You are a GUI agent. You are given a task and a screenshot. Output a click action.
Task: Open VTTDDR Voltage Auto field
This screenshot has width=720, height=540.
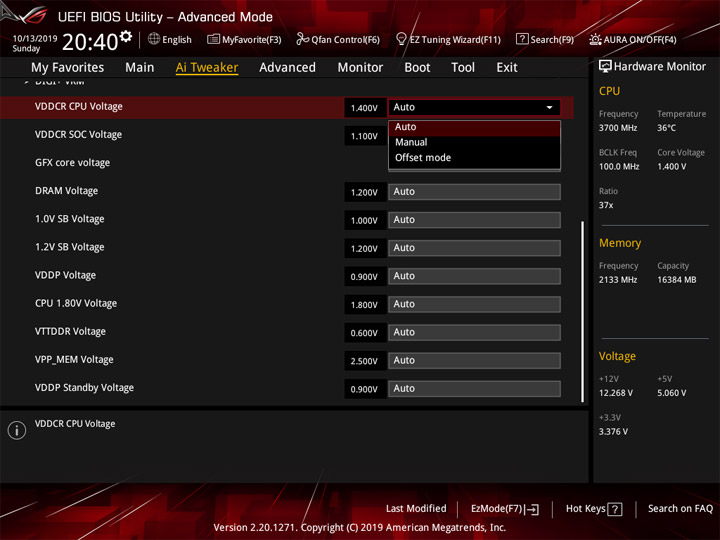[474, 332]
